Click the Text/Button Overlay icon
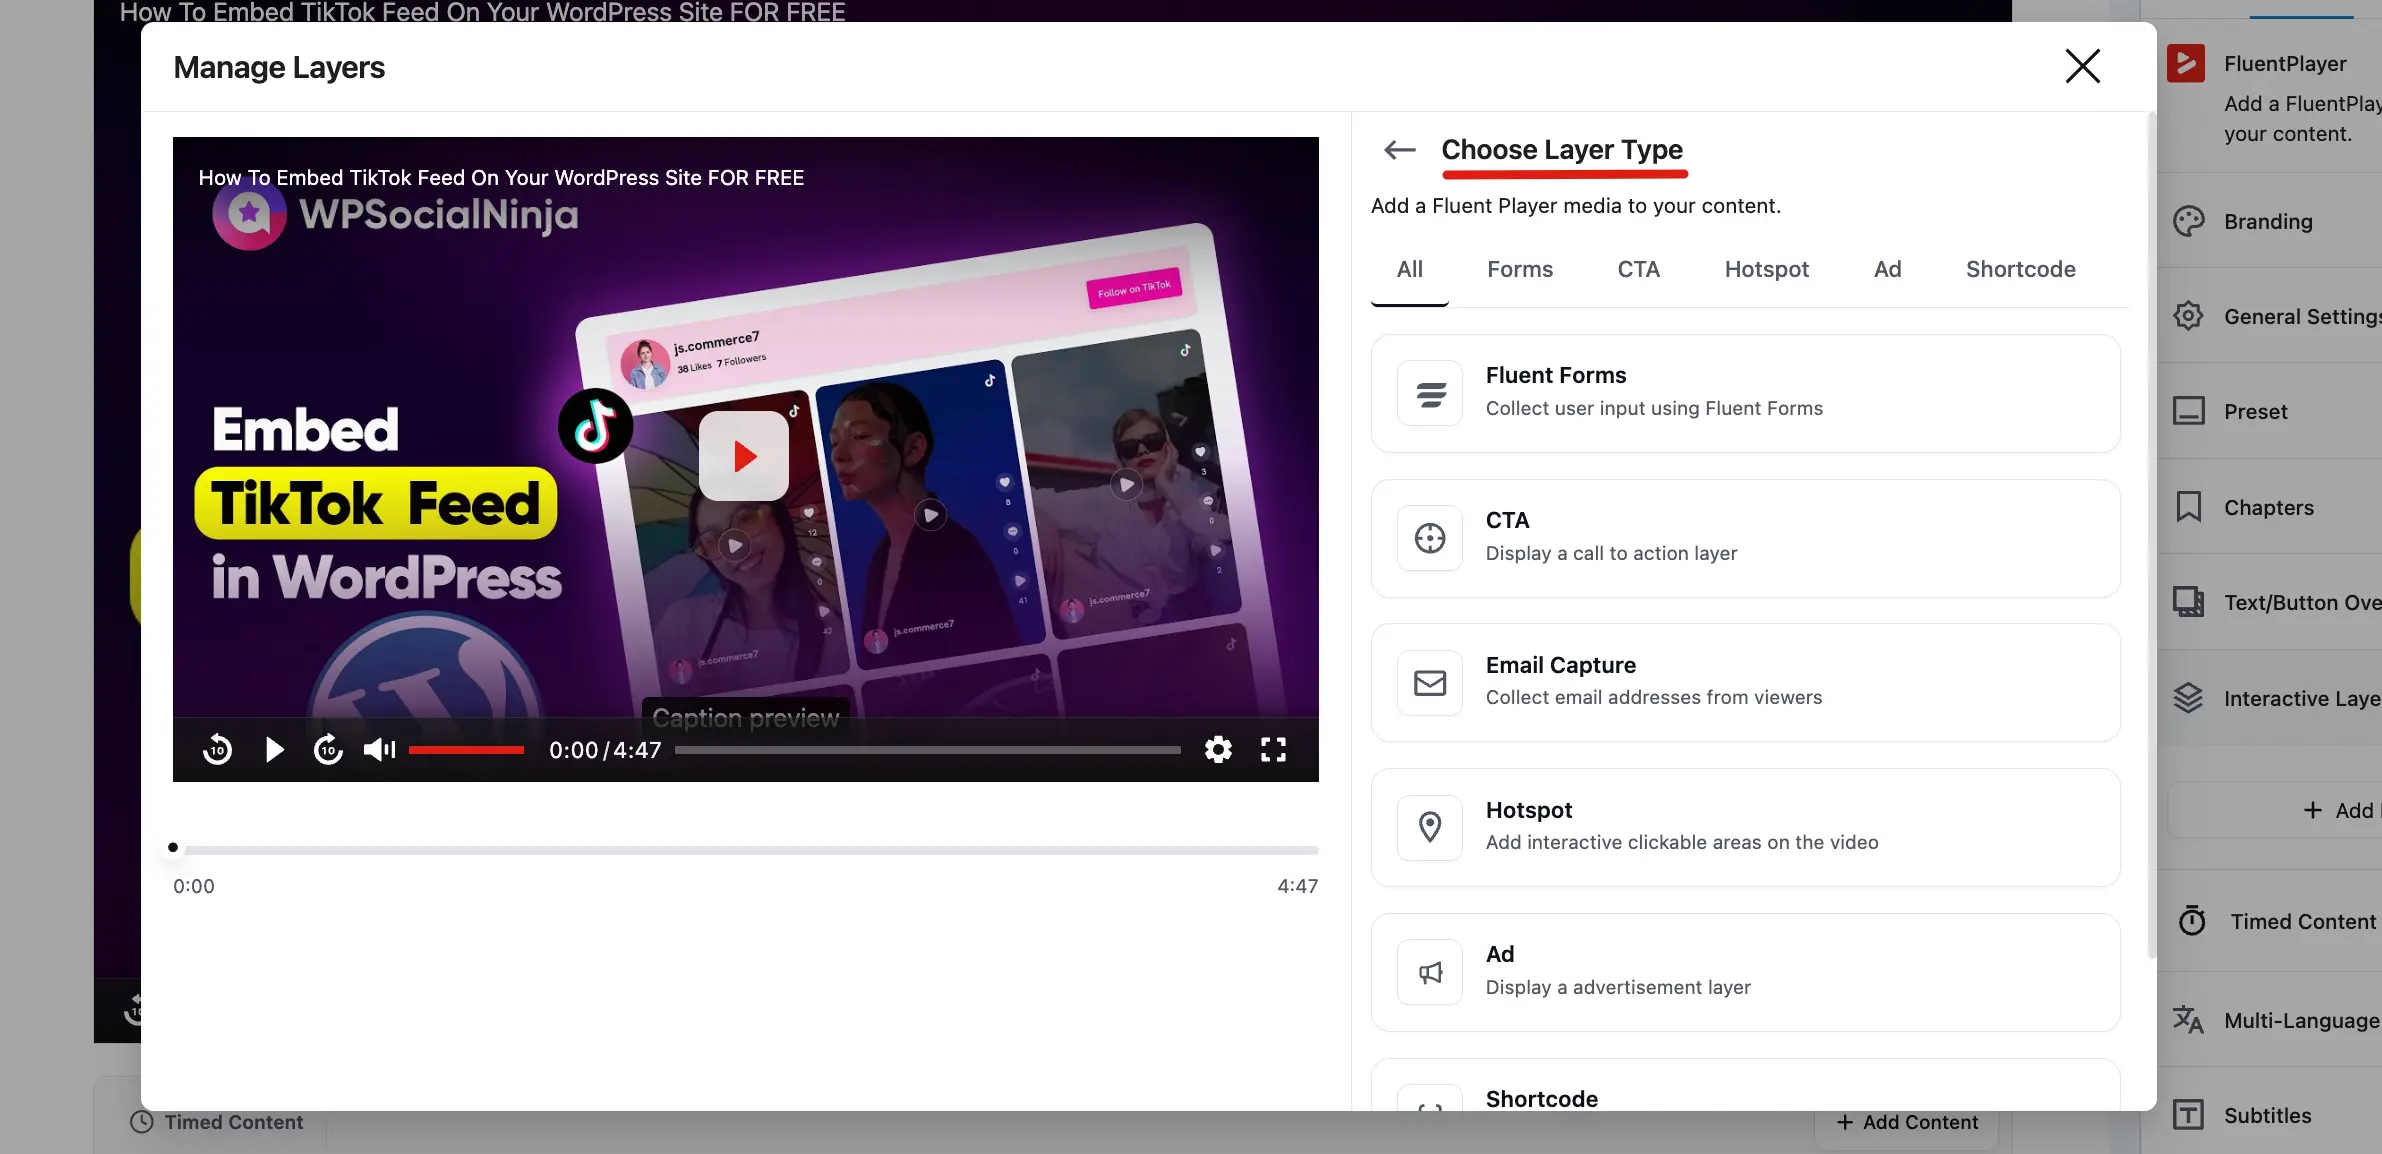Viewport: 2382px width, 1154px height. coord(2188,602)
